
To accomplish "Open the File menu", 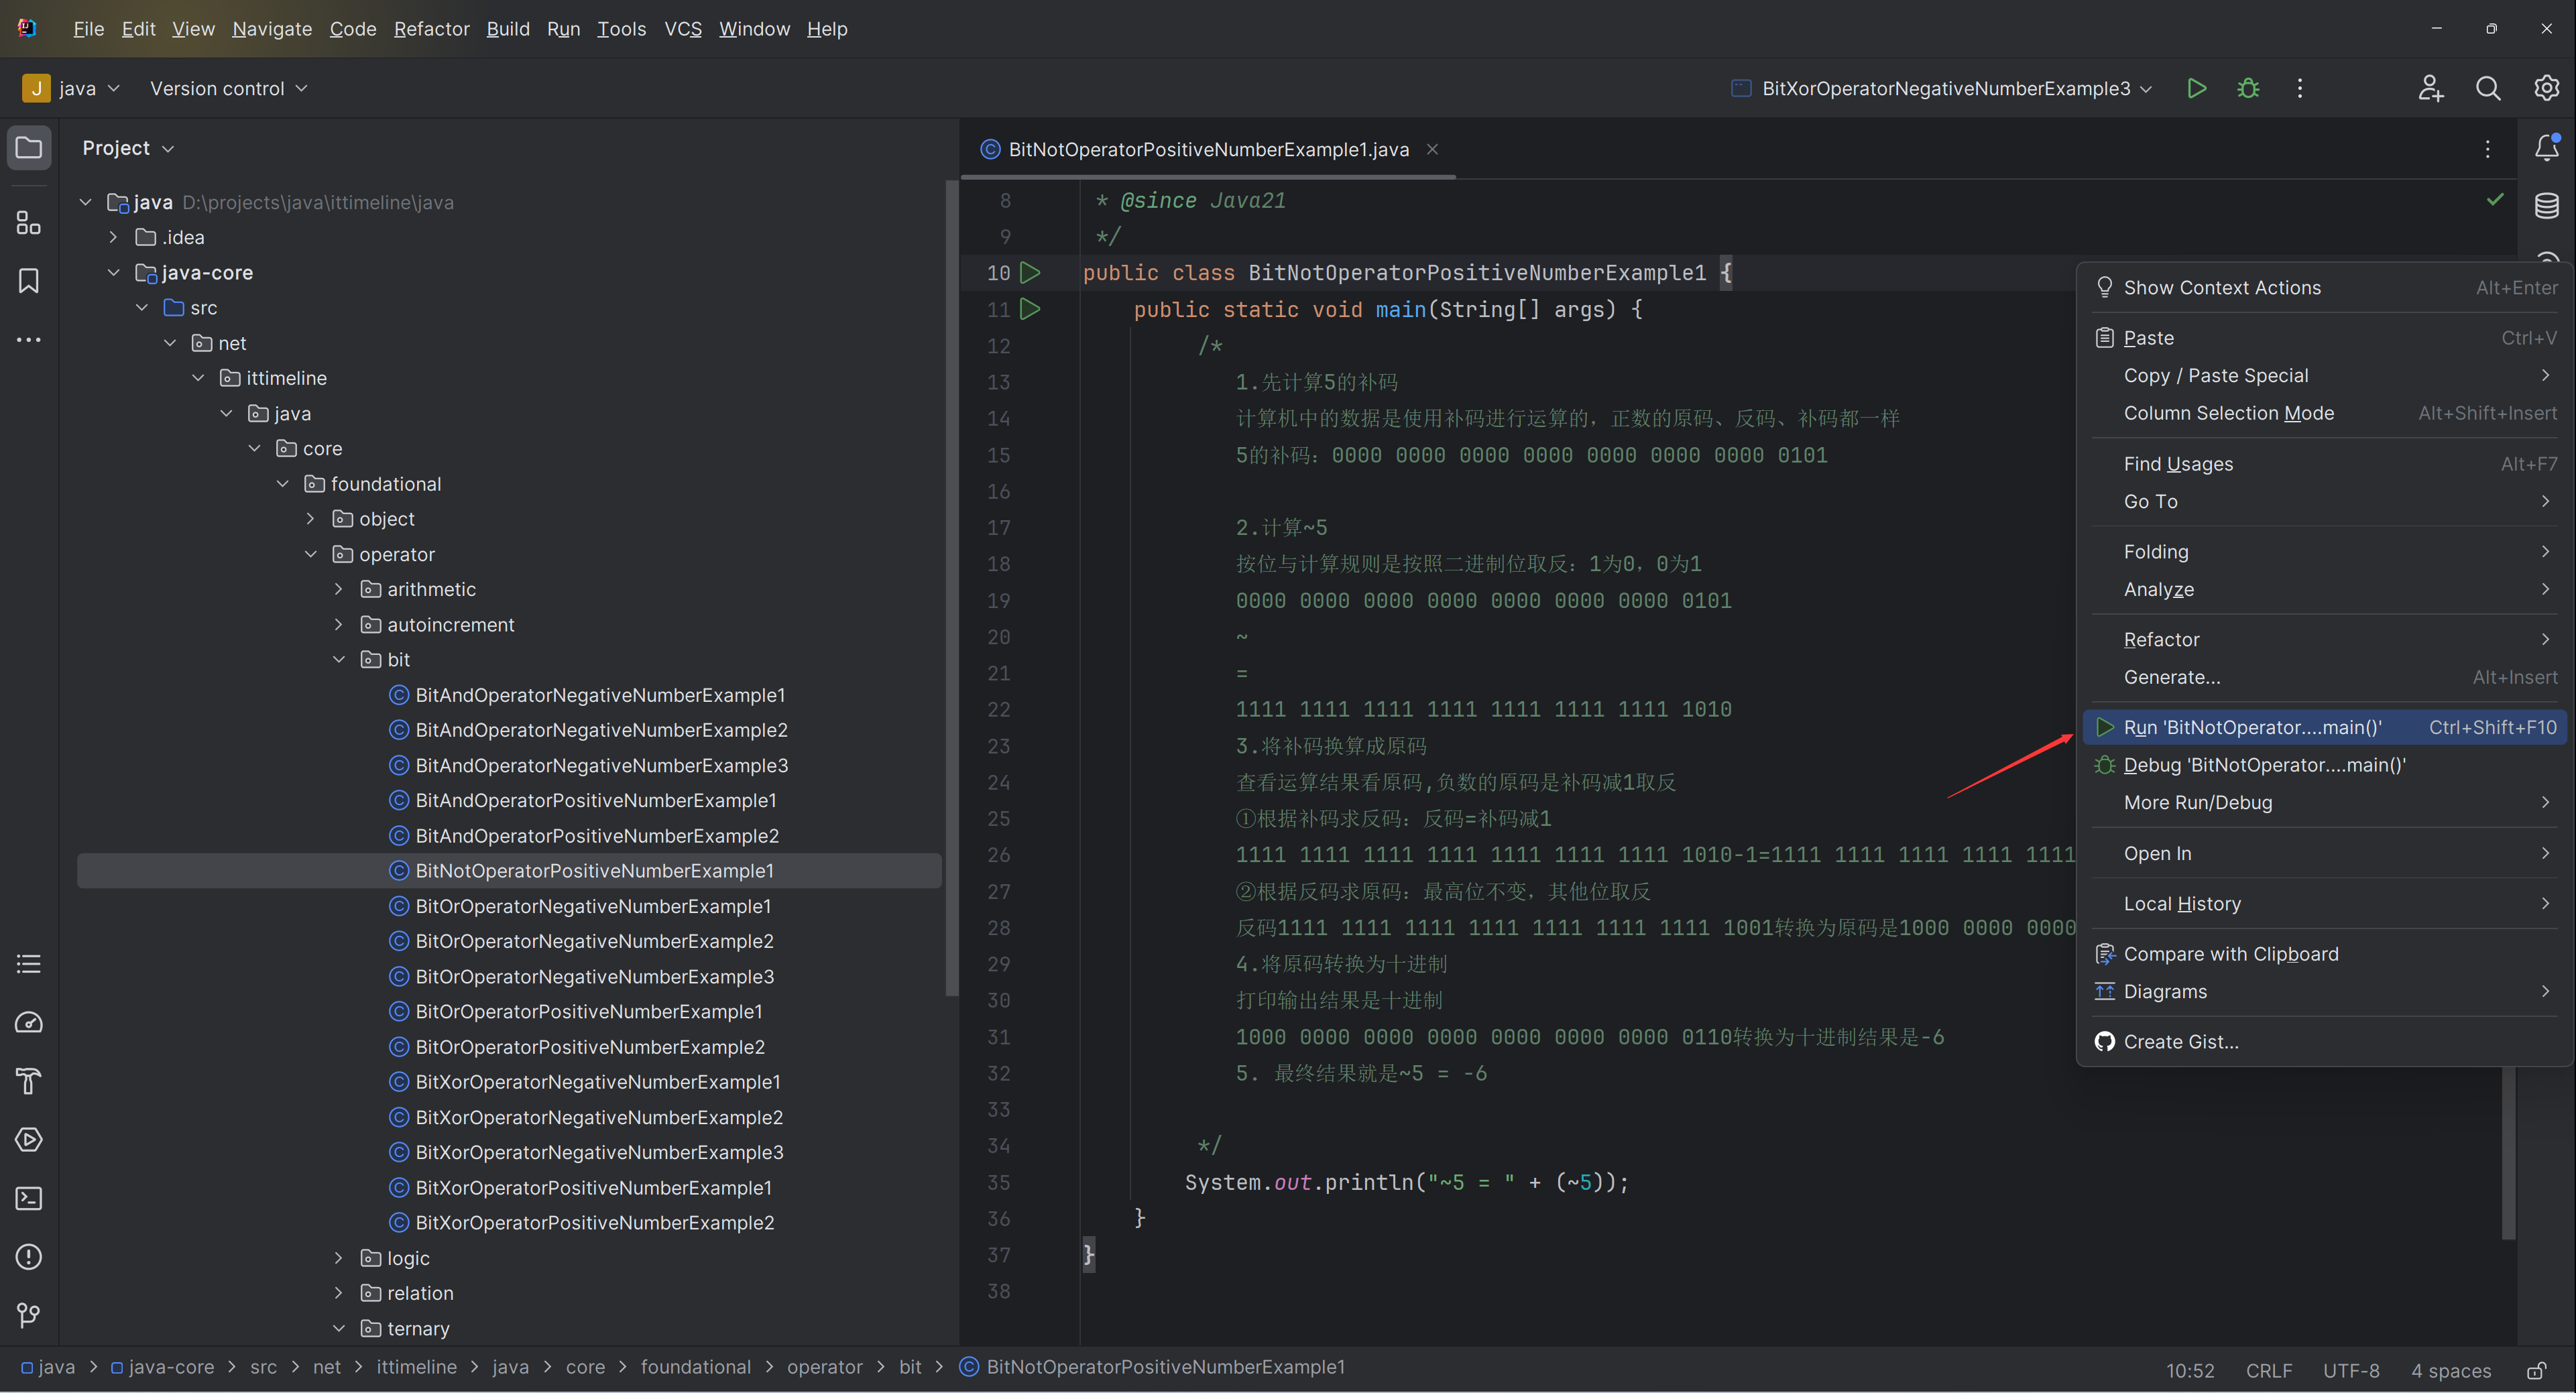I will [89, 29].
